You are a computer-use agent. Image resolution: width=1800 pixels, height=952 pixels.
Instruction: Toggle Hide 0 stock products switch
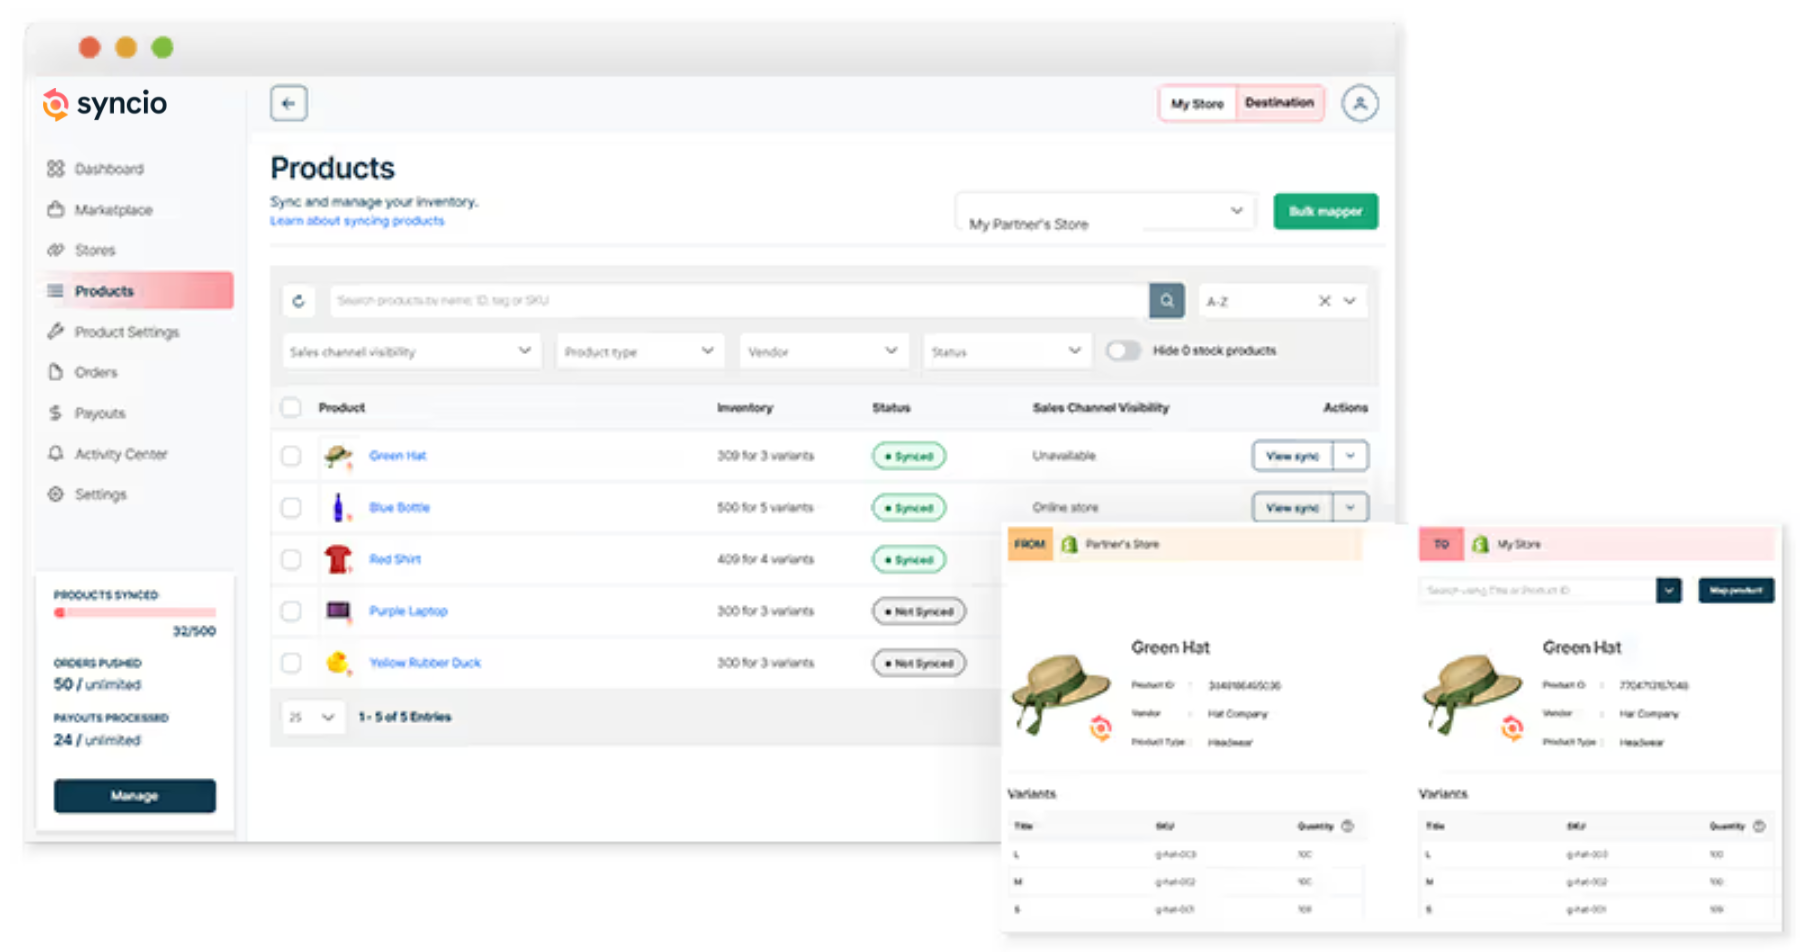coord(1123,351)
